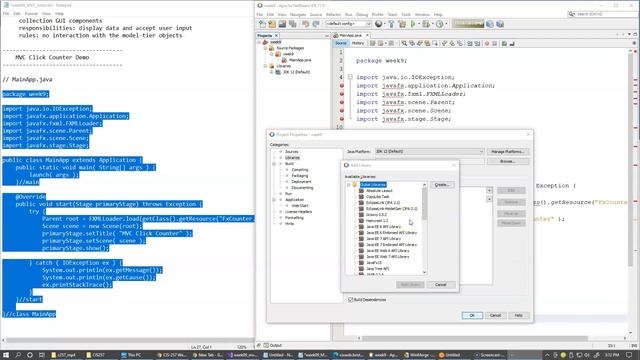Click the taskbar search magnifier icon
640x360 pixels.
18,355
